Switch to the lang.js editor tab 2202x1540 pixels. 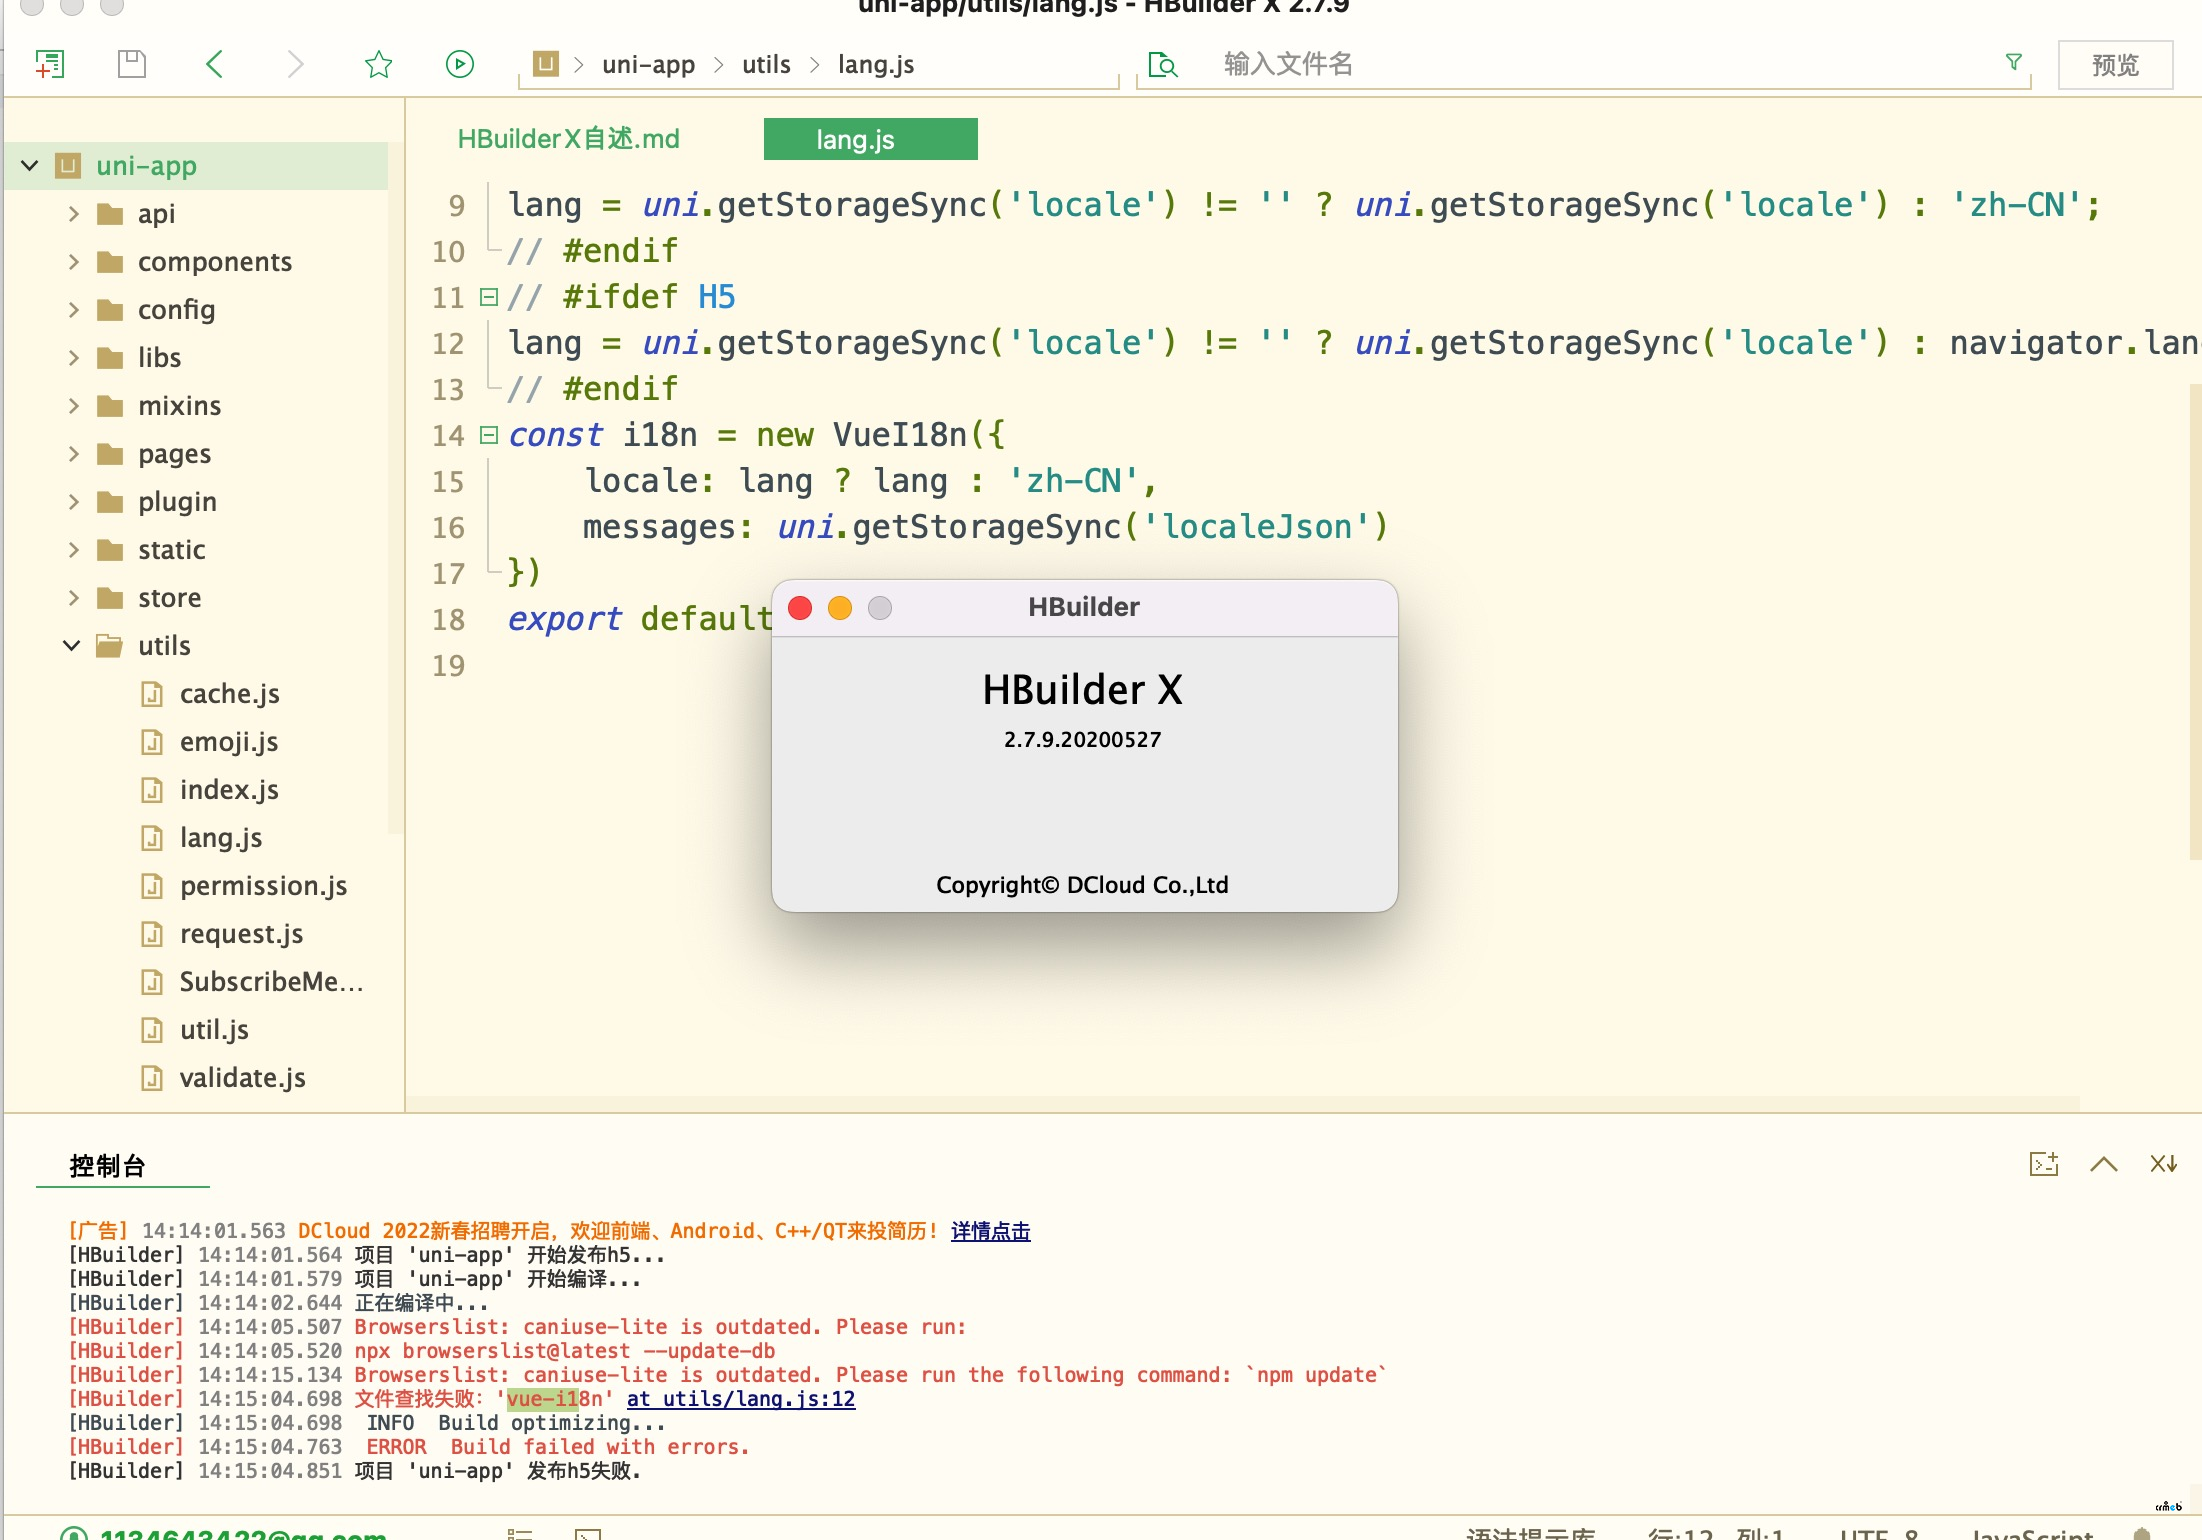(870, 139)
